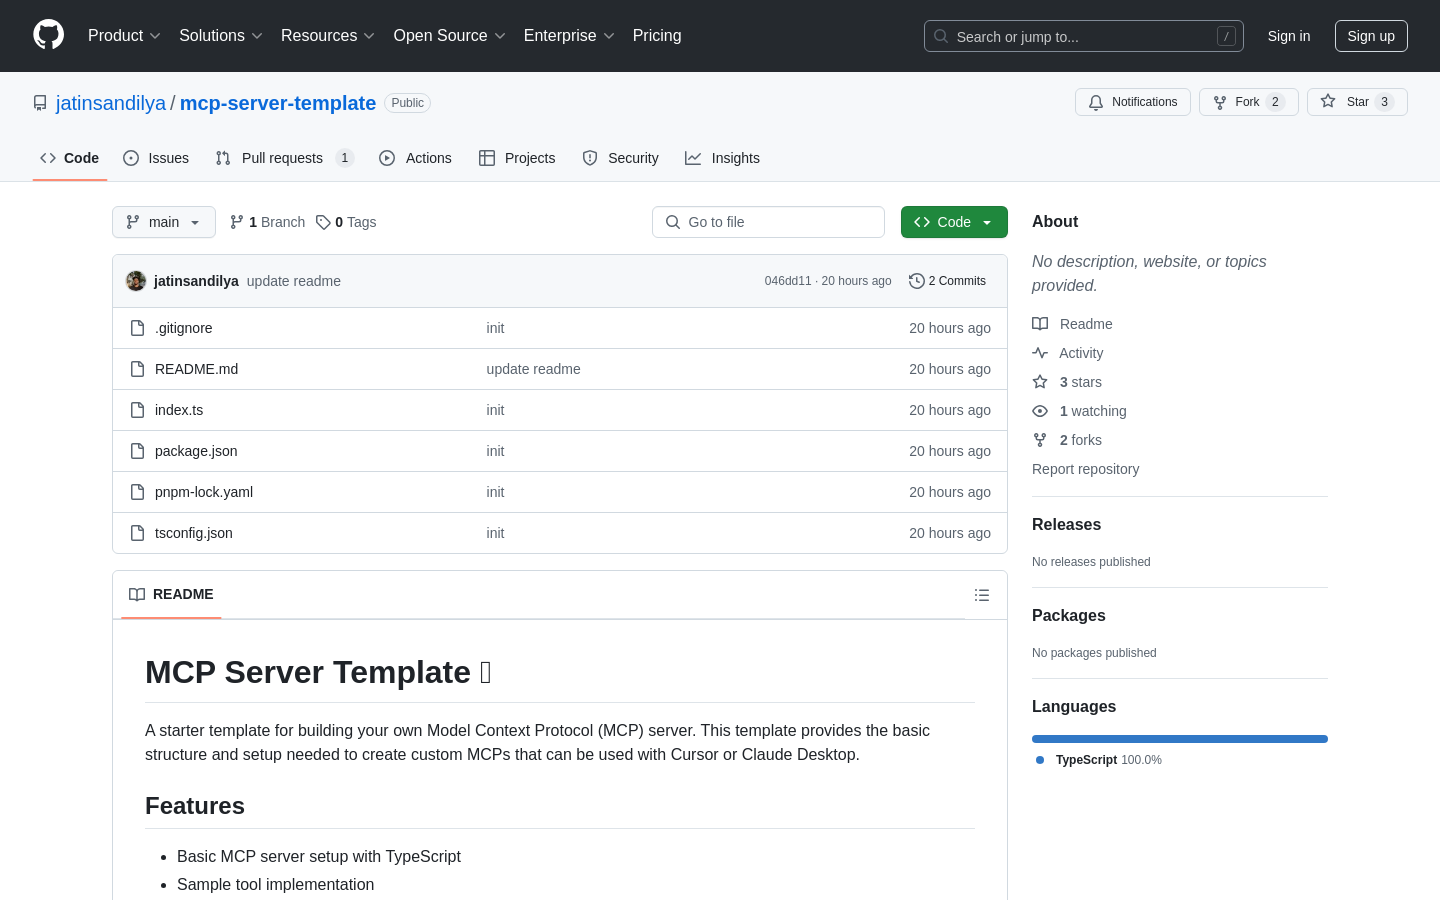Click the commit history clock icon
Image resolution: width=1440 pixels, height=900 pixels.
point(916,281)
